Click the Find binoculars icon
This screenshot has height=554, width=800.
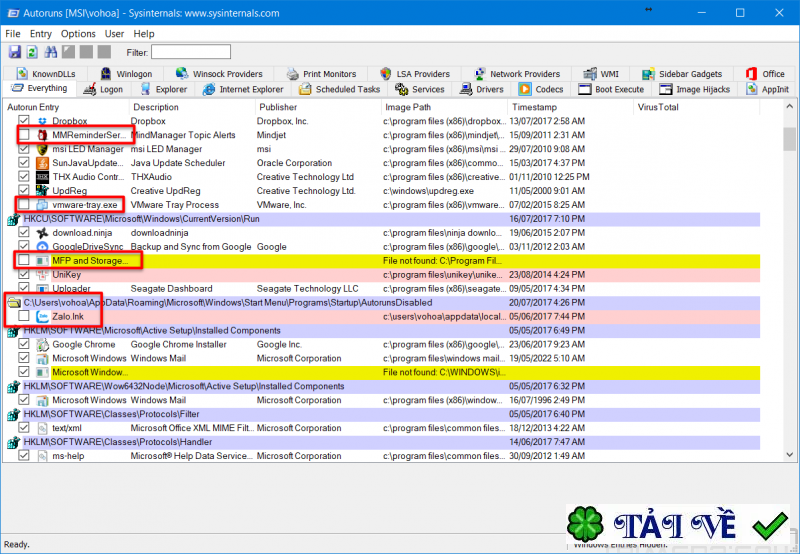pos(51,52)
